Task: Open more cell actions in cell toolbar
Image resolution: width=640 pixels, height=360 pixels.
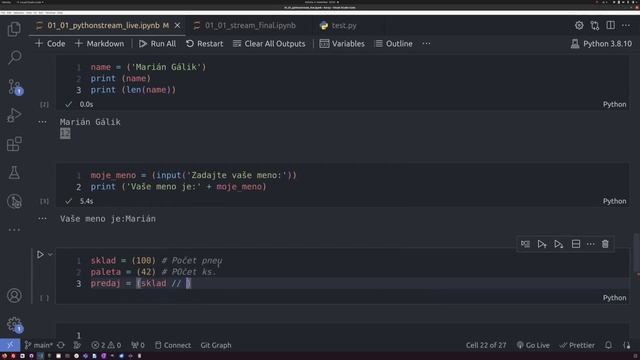Action: [x=591, y=244]
